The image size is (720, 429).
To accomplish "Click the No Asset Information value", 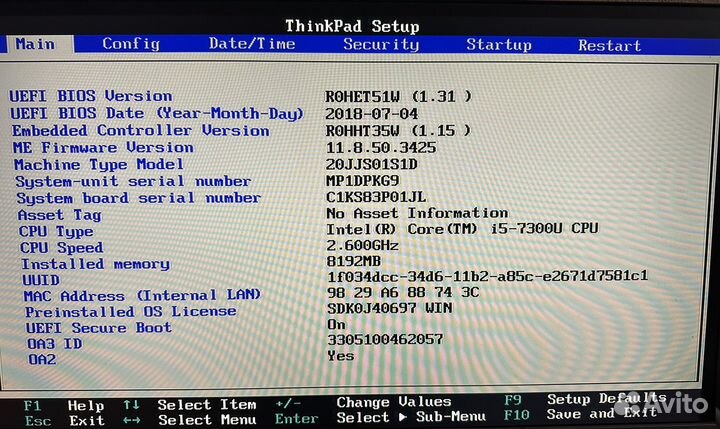I will click(417, 214).
